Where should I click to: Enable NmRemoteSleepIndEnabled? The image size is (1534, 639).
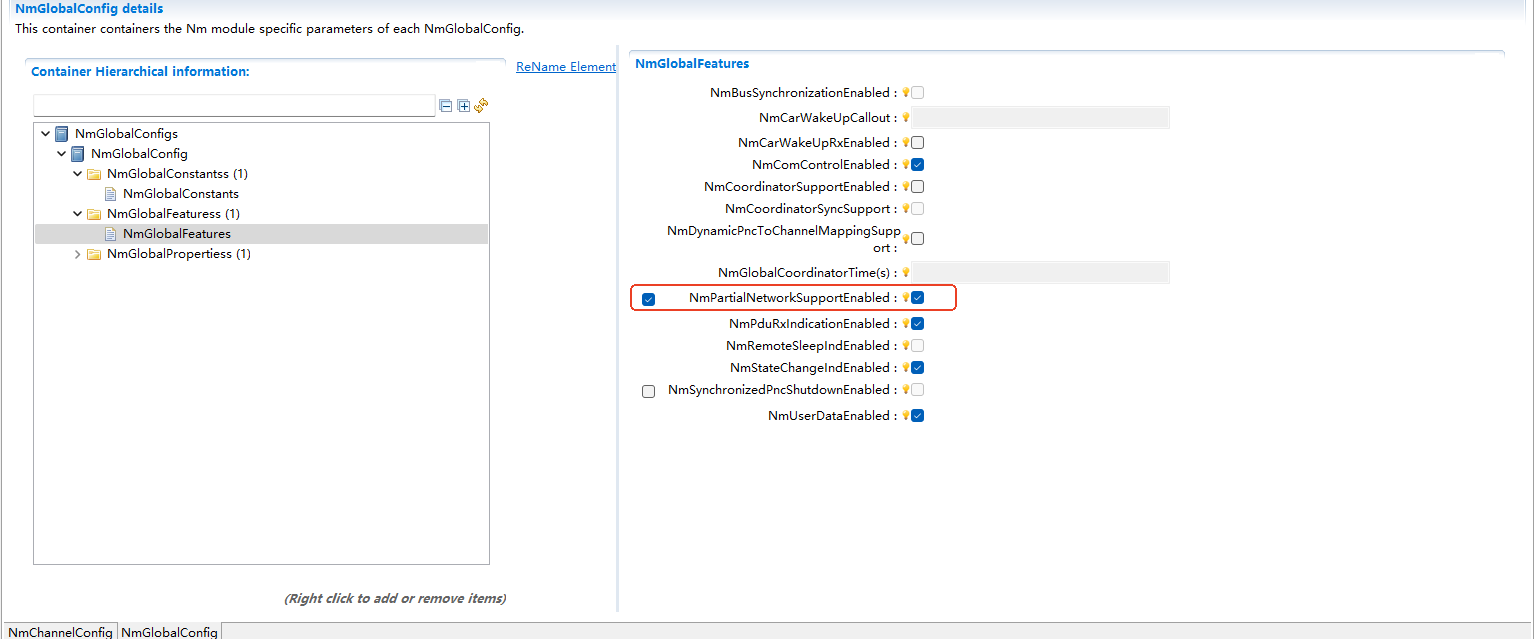coord(917,345)
